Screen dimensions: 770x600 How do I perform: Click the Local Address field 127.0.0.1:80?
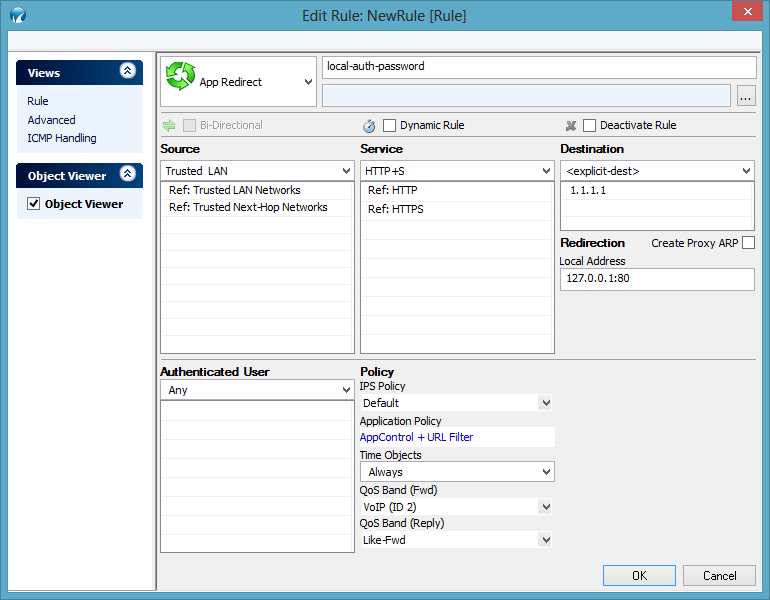[x=657, y=279]
